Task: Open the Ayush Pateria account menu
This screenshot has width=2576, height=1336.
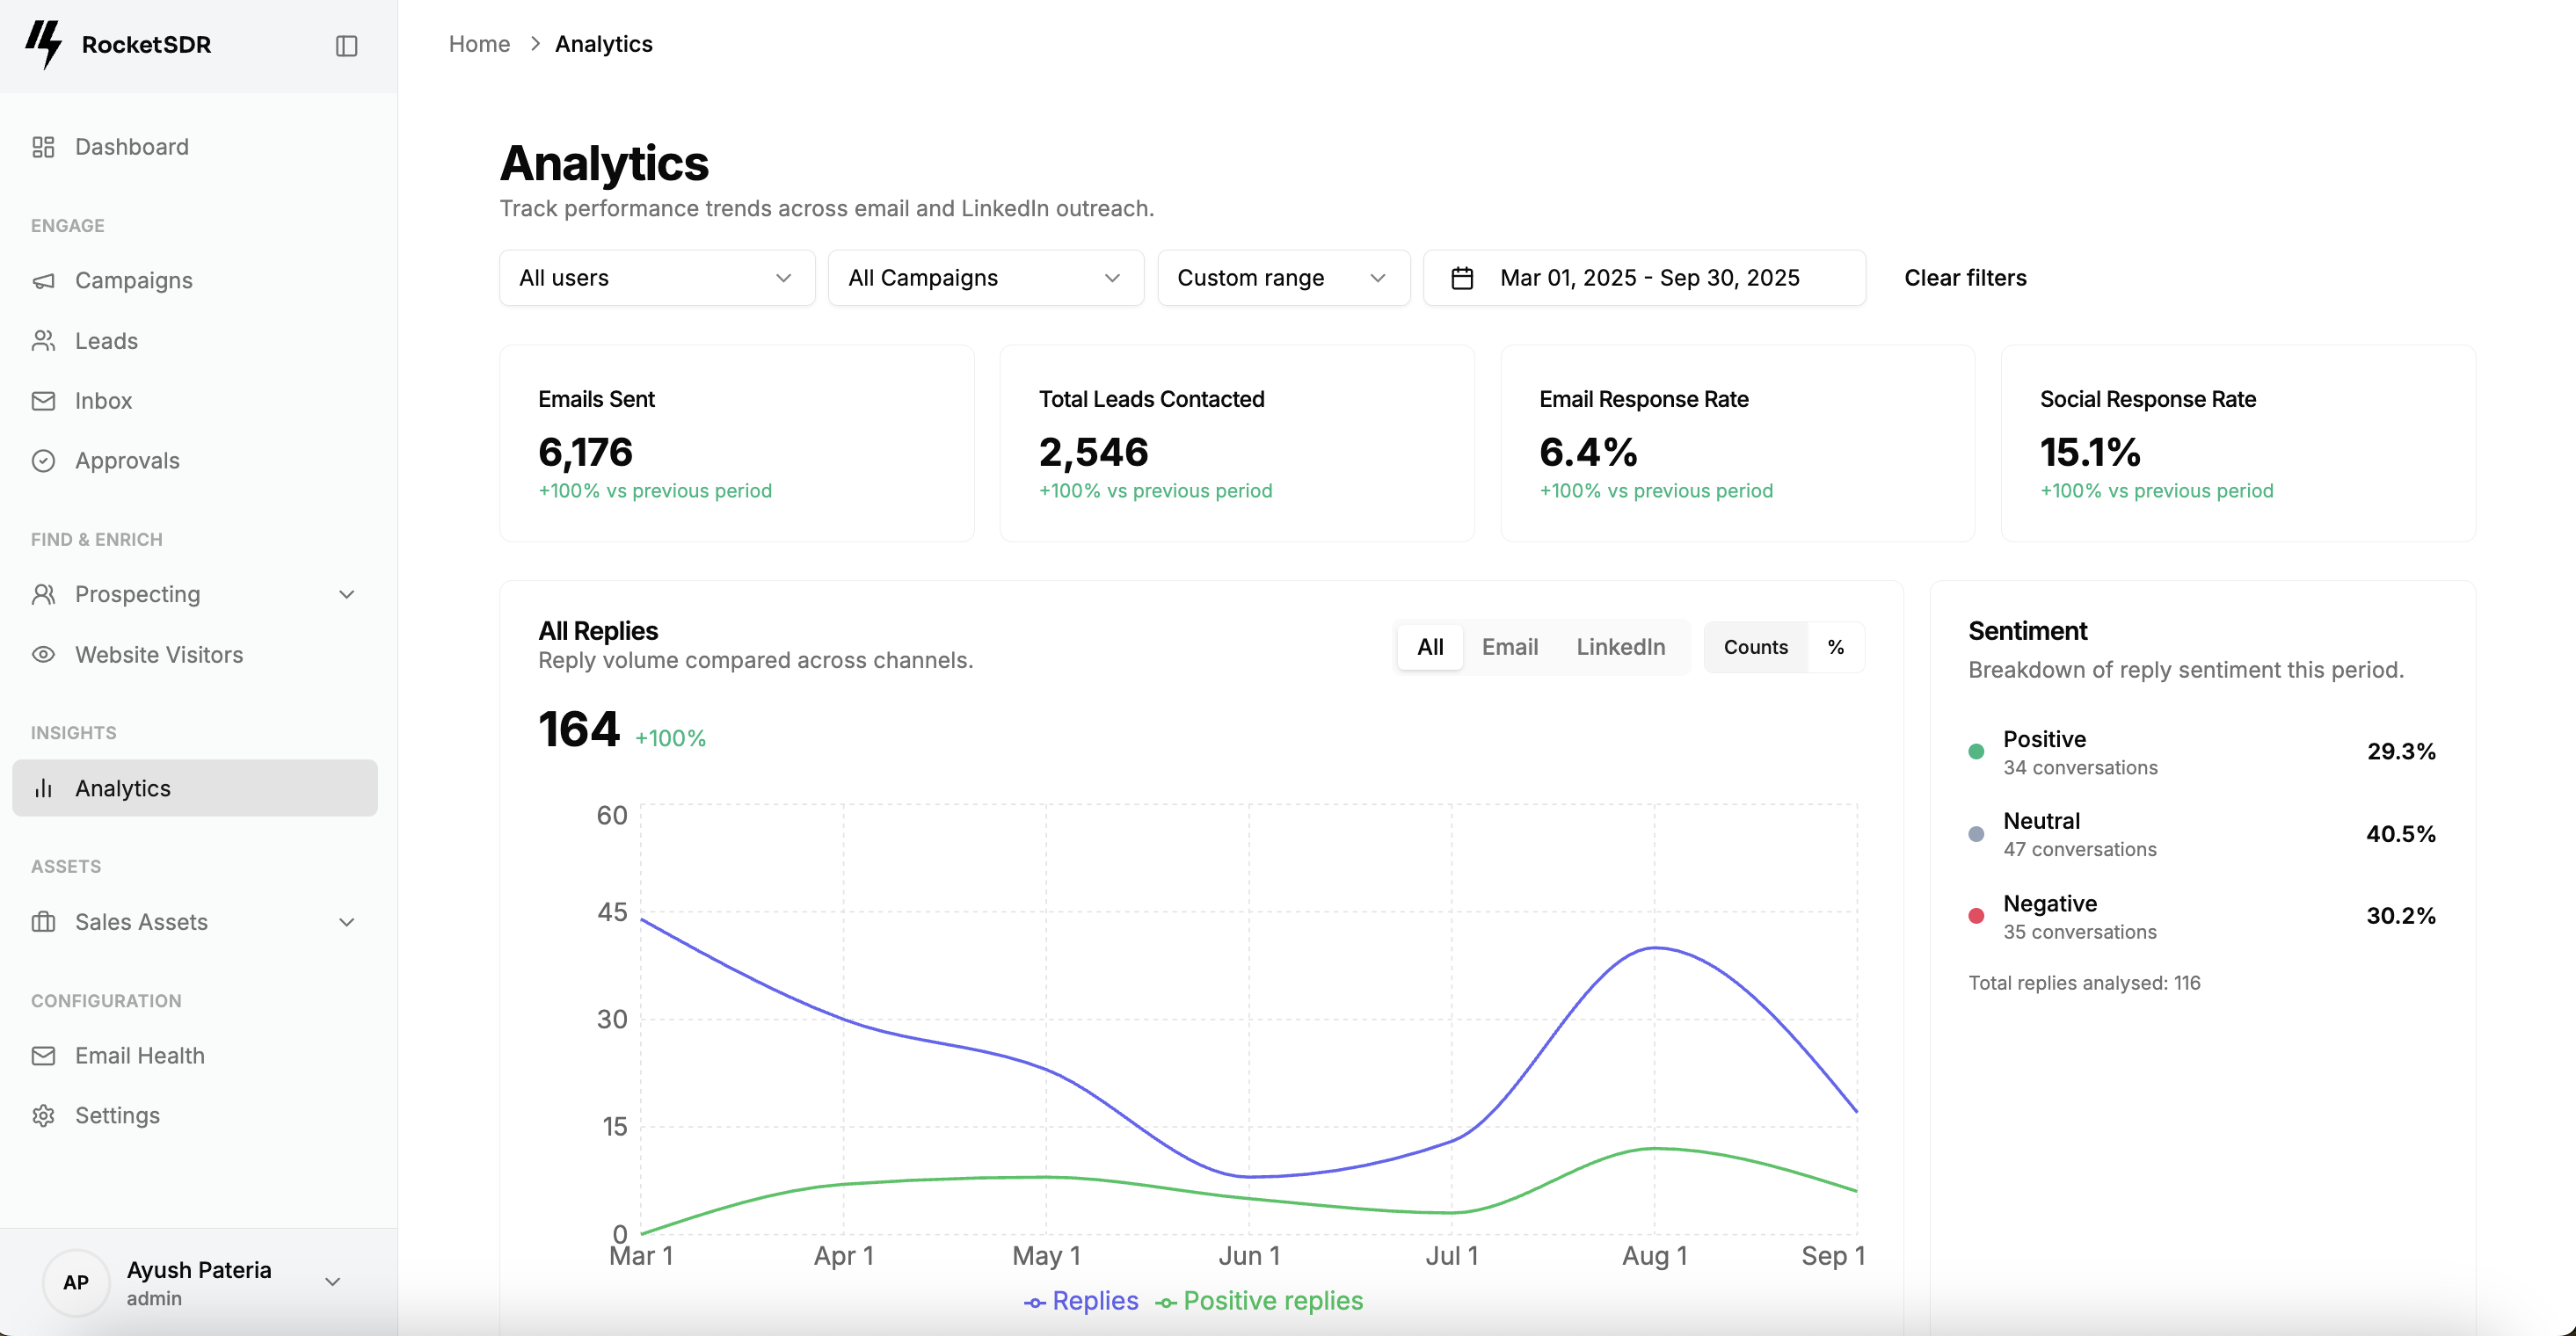Action: point(198,1282)
